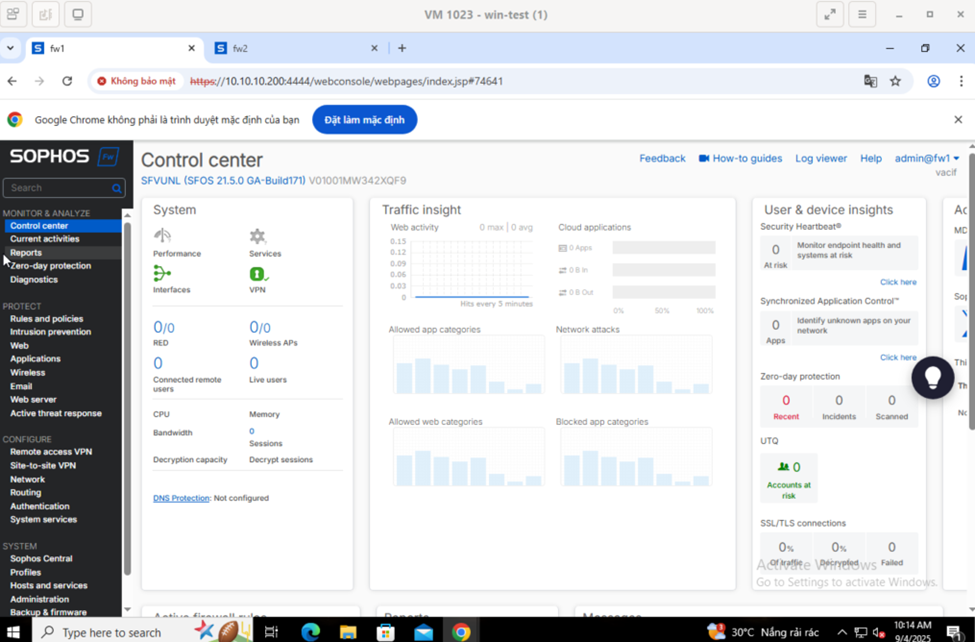Open the DNS Protection link
975x642 pixels.
(x=181, y=498)
